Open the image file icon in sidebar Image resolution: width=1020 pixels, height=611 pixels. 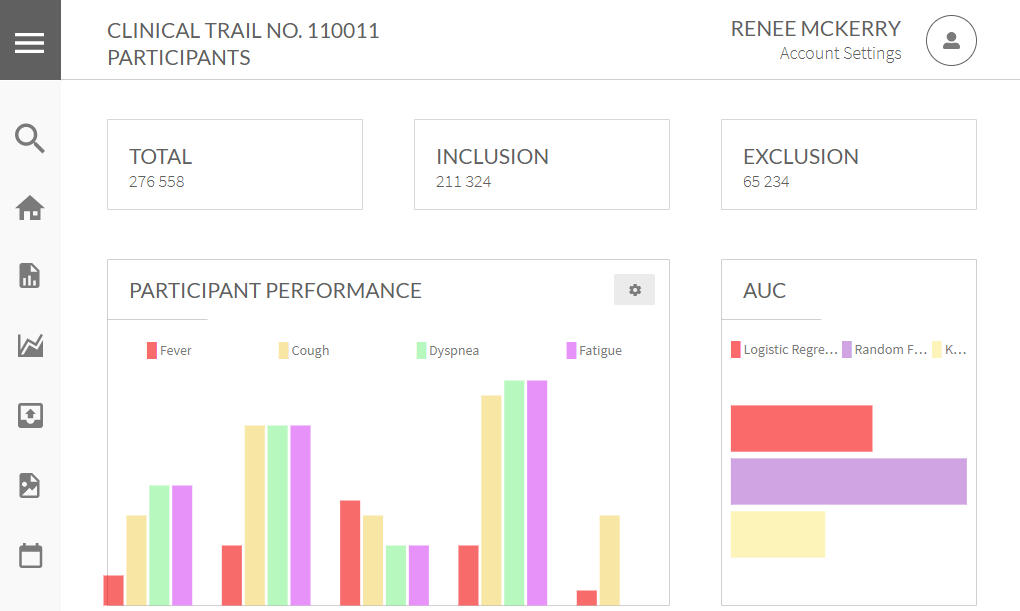[x=30, y=486]
